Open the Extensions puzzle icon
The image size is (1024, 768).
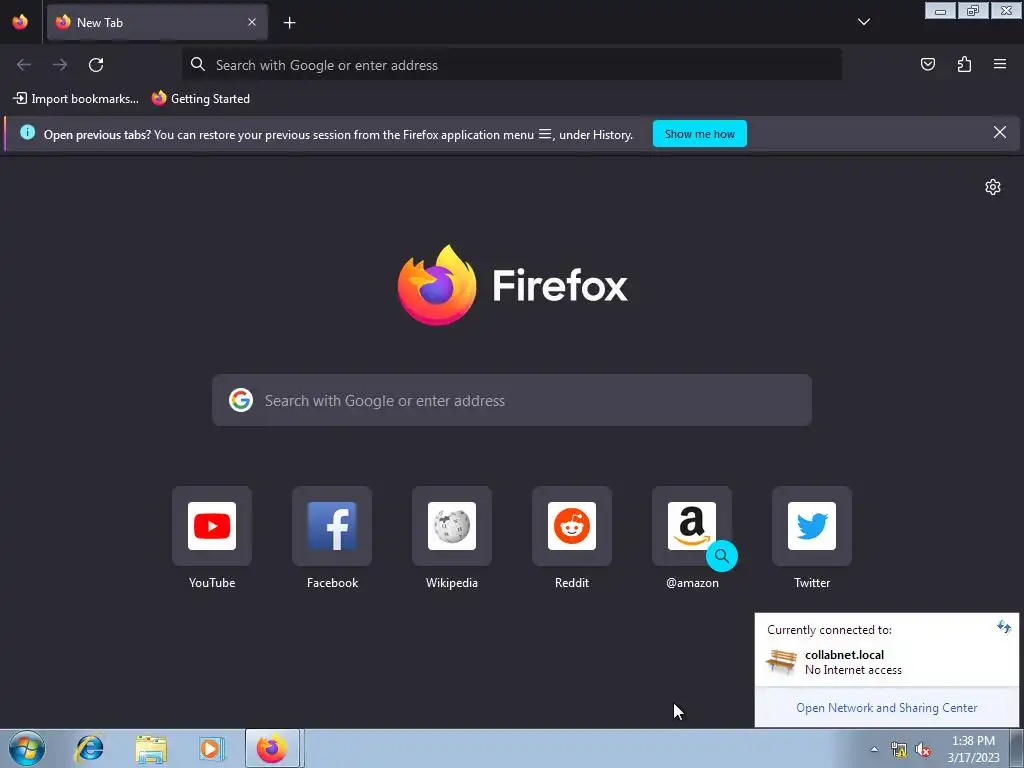click(x=964, y=64)
